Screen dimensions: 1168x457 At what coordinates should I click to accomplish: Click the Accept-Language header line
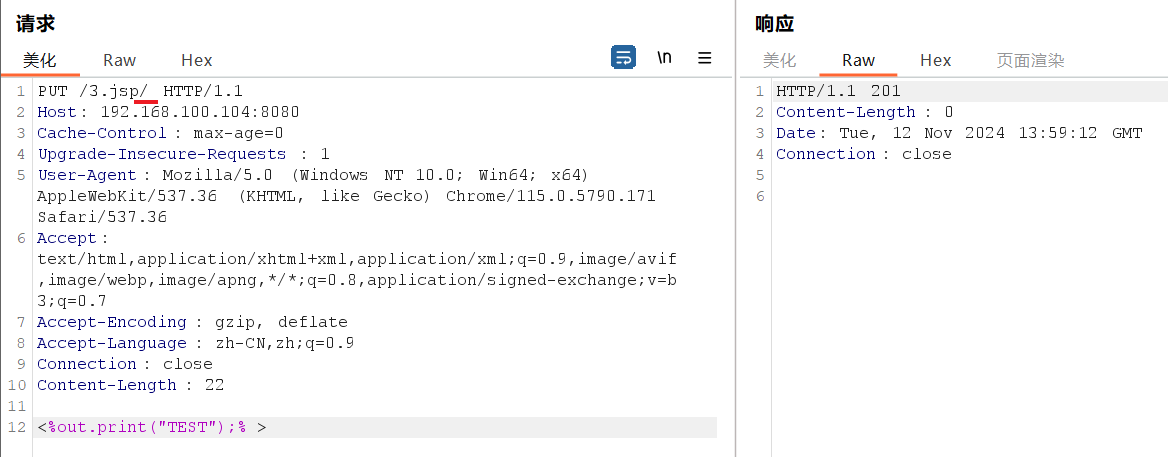(195, 343)
